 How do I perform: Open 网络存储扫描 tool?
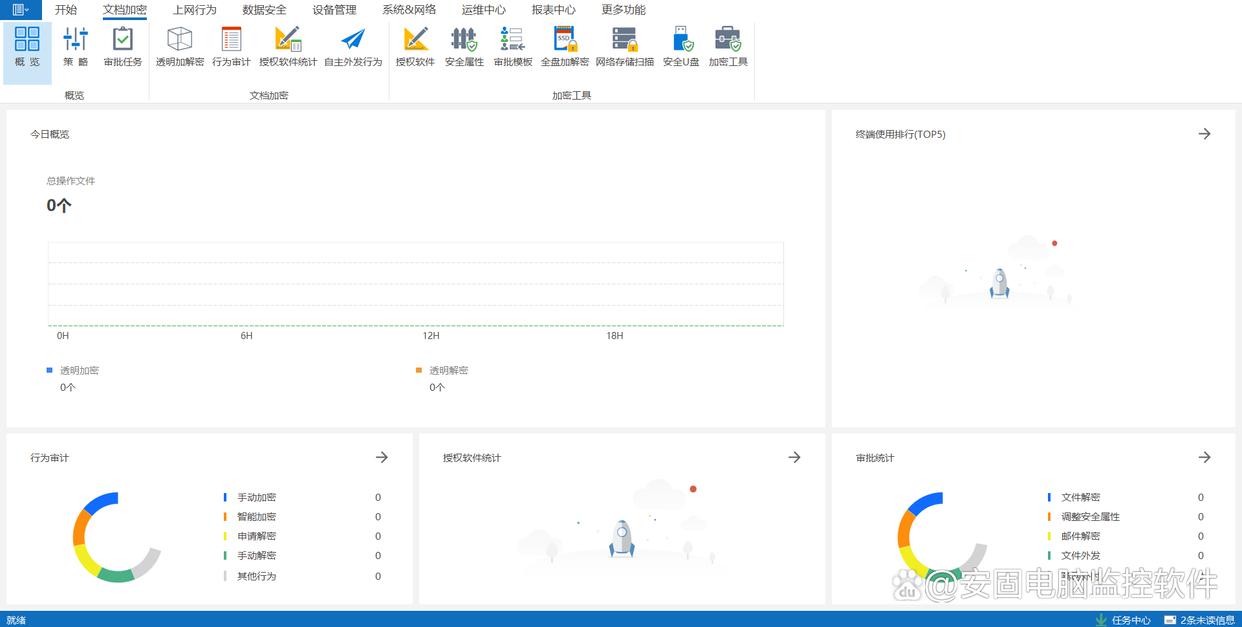(625, 47)
